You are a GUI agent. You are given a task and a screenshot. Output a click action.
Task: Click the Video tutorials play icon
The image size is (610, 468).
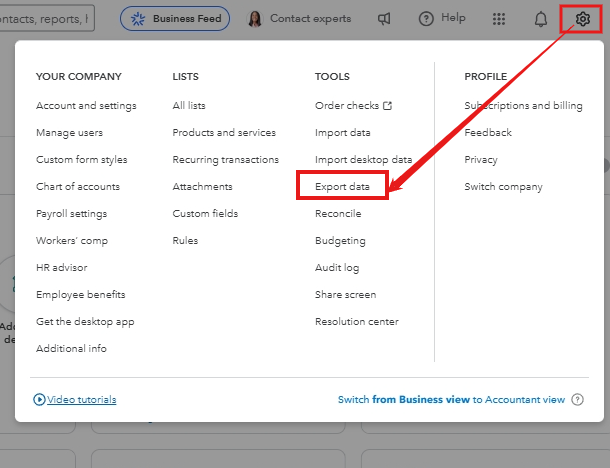(39, 400)
